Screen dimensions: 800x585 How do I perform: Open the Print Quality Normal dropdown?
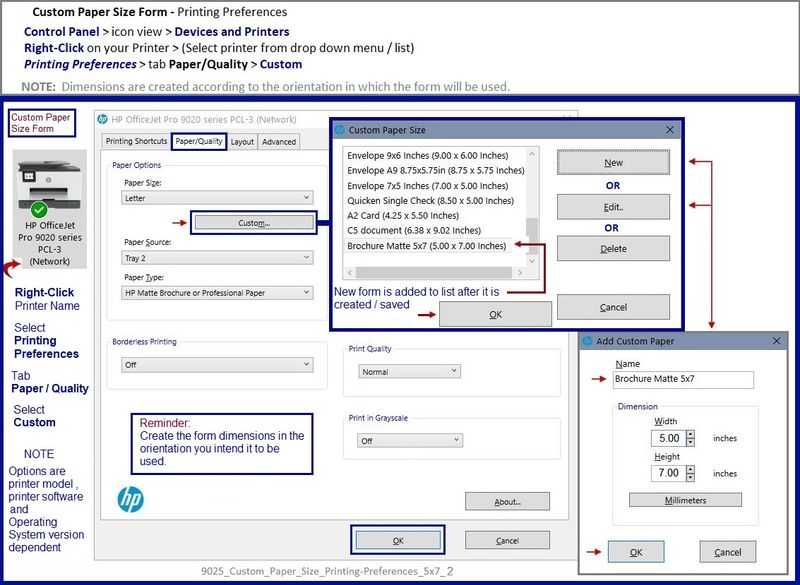point(409,371)
